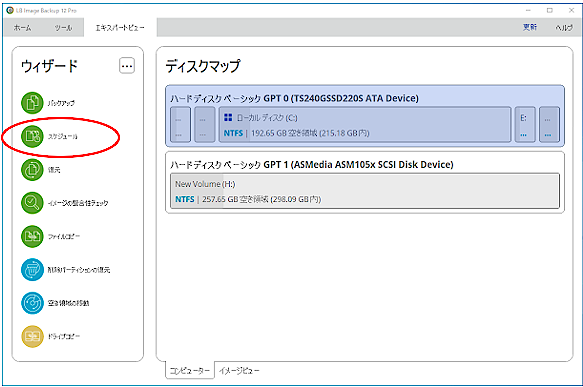Select the first small partition of disk 0
Screen dimensions: 583x387
pos(180,125)
